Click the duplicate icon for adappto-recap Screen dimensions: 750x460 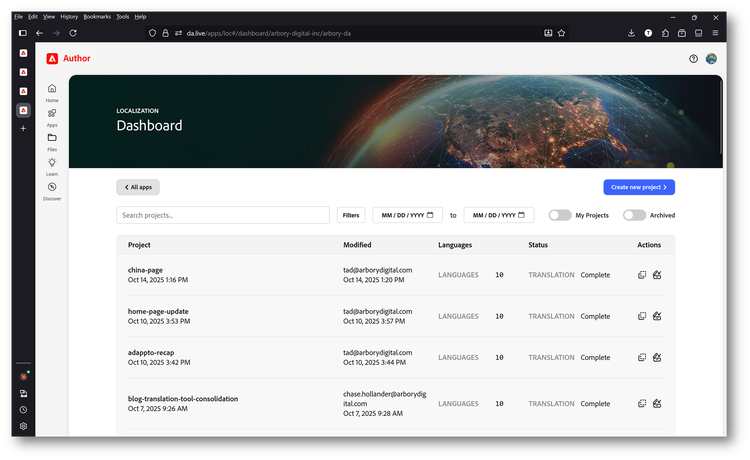tap(642, 357)
